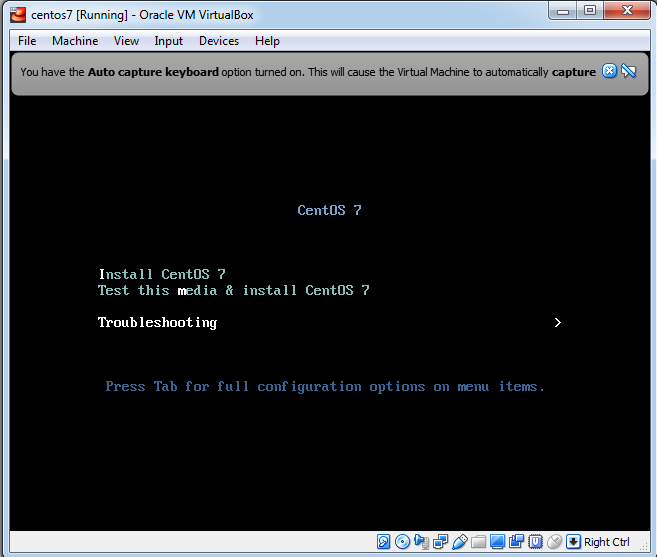Click the display status icon
The image size is (657, 557).
(497, 541)
